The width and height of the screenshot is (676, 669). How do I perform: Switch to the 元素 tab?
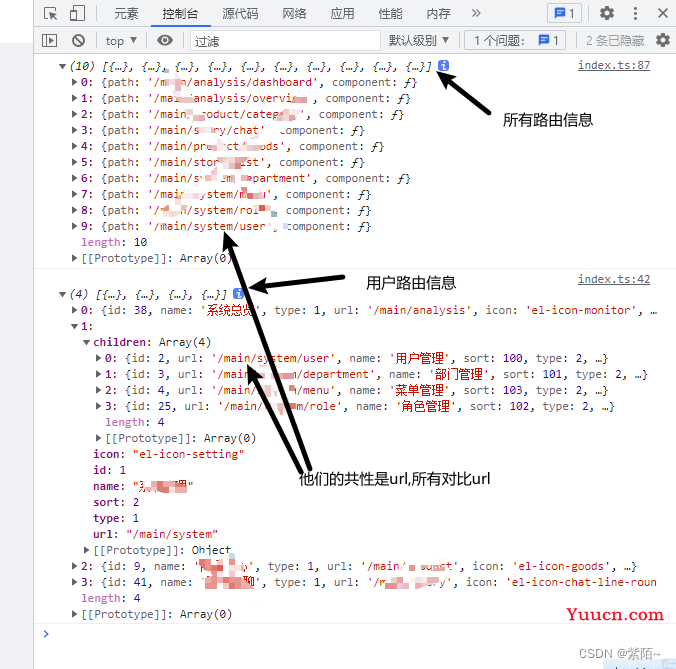[126, 13]
